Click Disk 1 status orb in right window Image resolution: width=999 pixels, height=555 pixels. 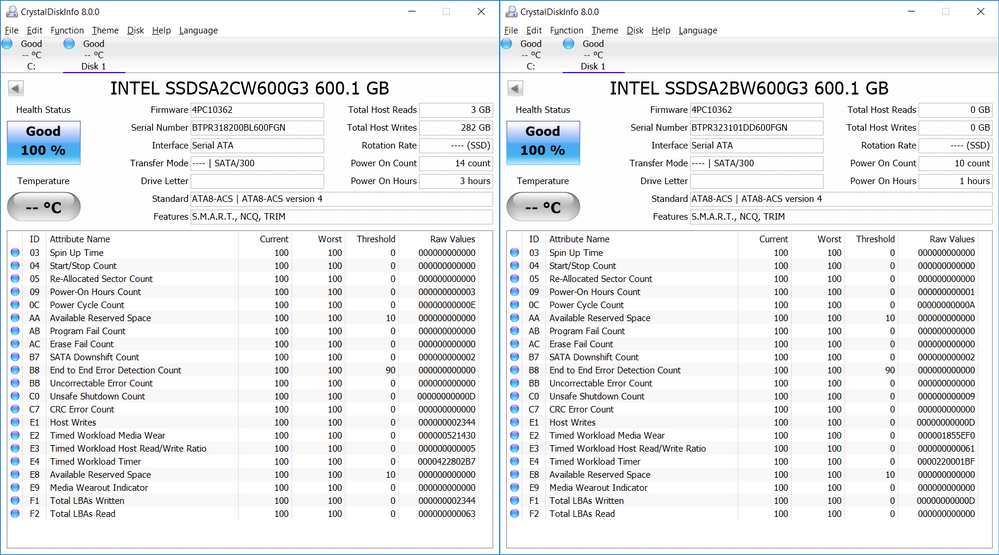tap(570, 44)
